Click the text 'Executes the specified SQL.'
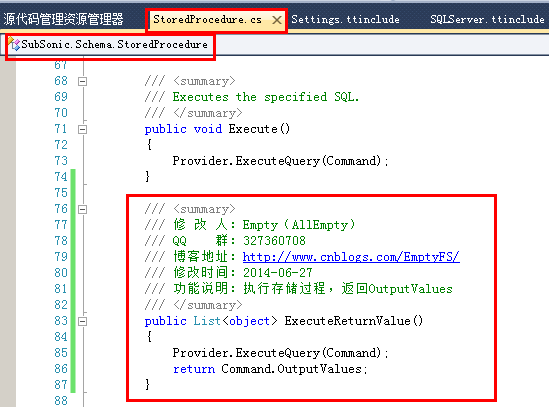 point(266,97)
